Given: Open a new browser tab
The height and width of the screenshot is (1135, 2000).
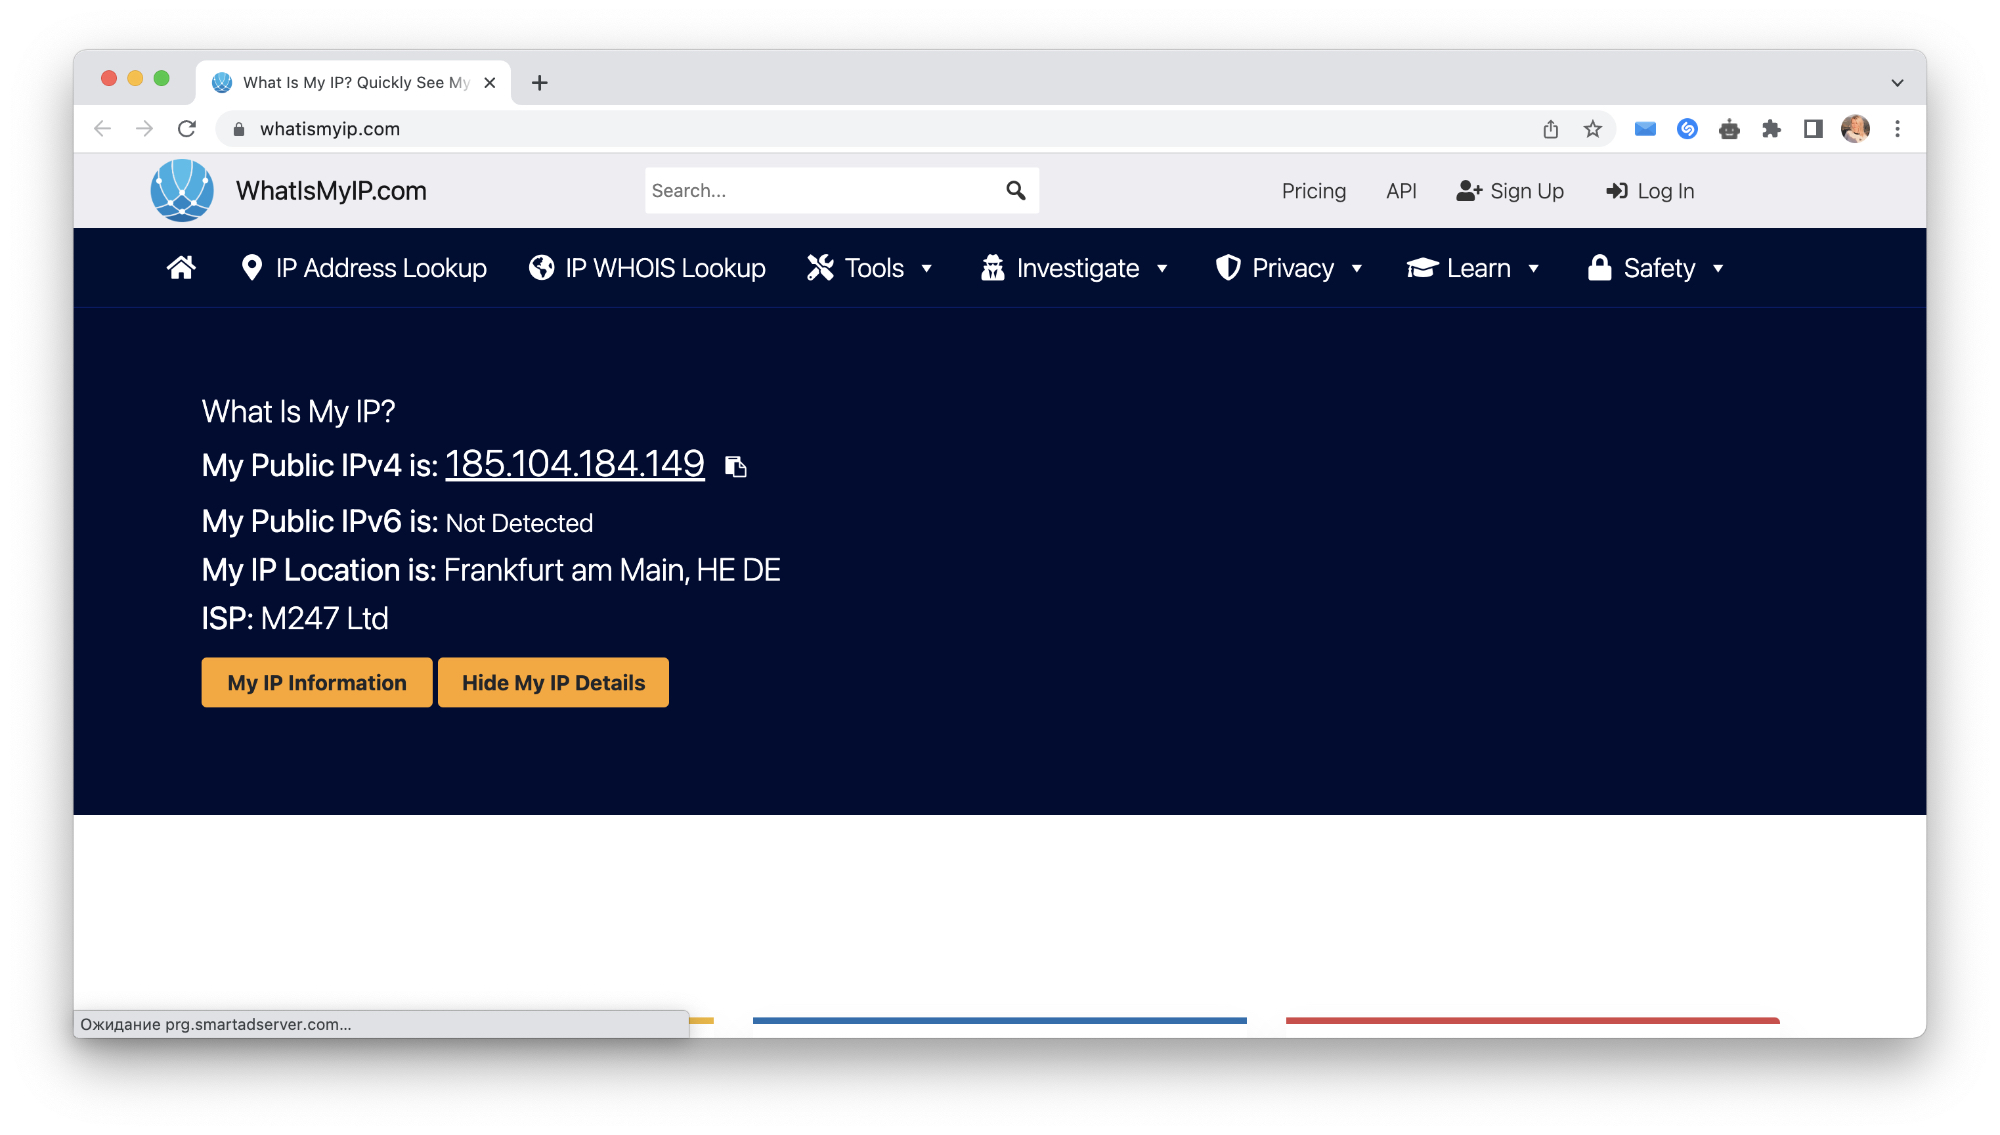Looking at the screenshot, I should pos(540,83).
